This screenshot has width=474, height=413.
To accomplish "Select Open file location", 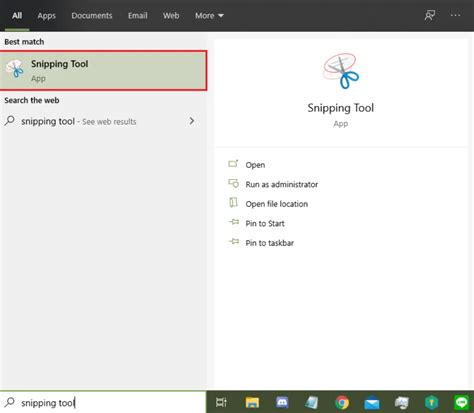I will [x=277, y=204].
